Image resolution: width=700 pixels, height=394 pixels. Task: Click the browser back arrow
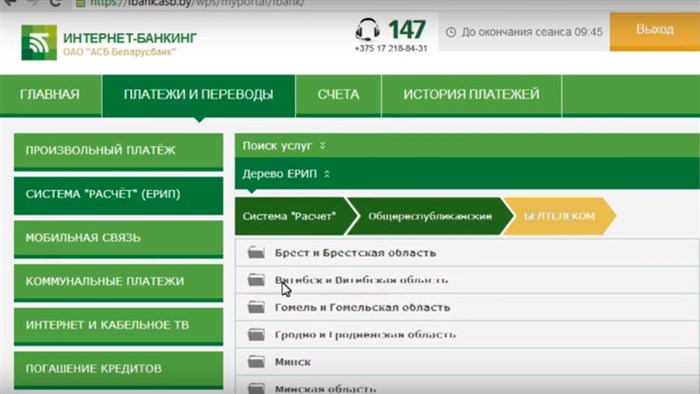(x=9, y=2)
